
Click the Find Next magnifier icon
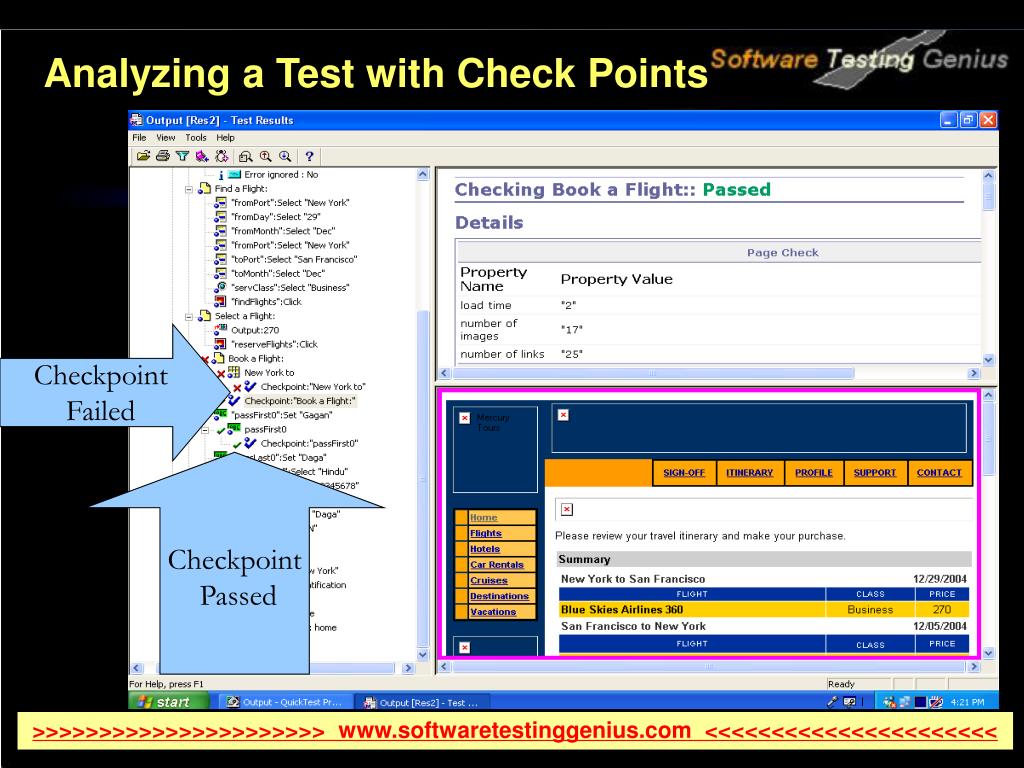284,156
